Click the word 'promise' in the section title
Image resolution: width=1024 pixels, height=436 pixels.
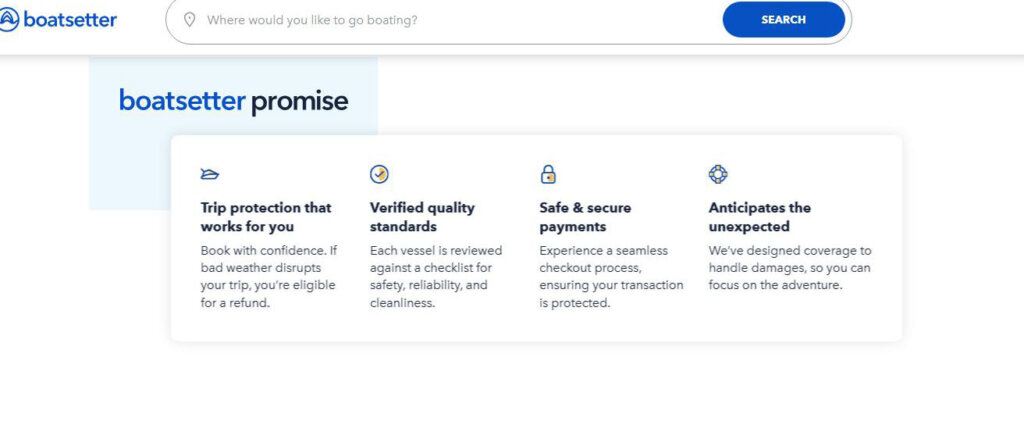(x=299, y=101)
